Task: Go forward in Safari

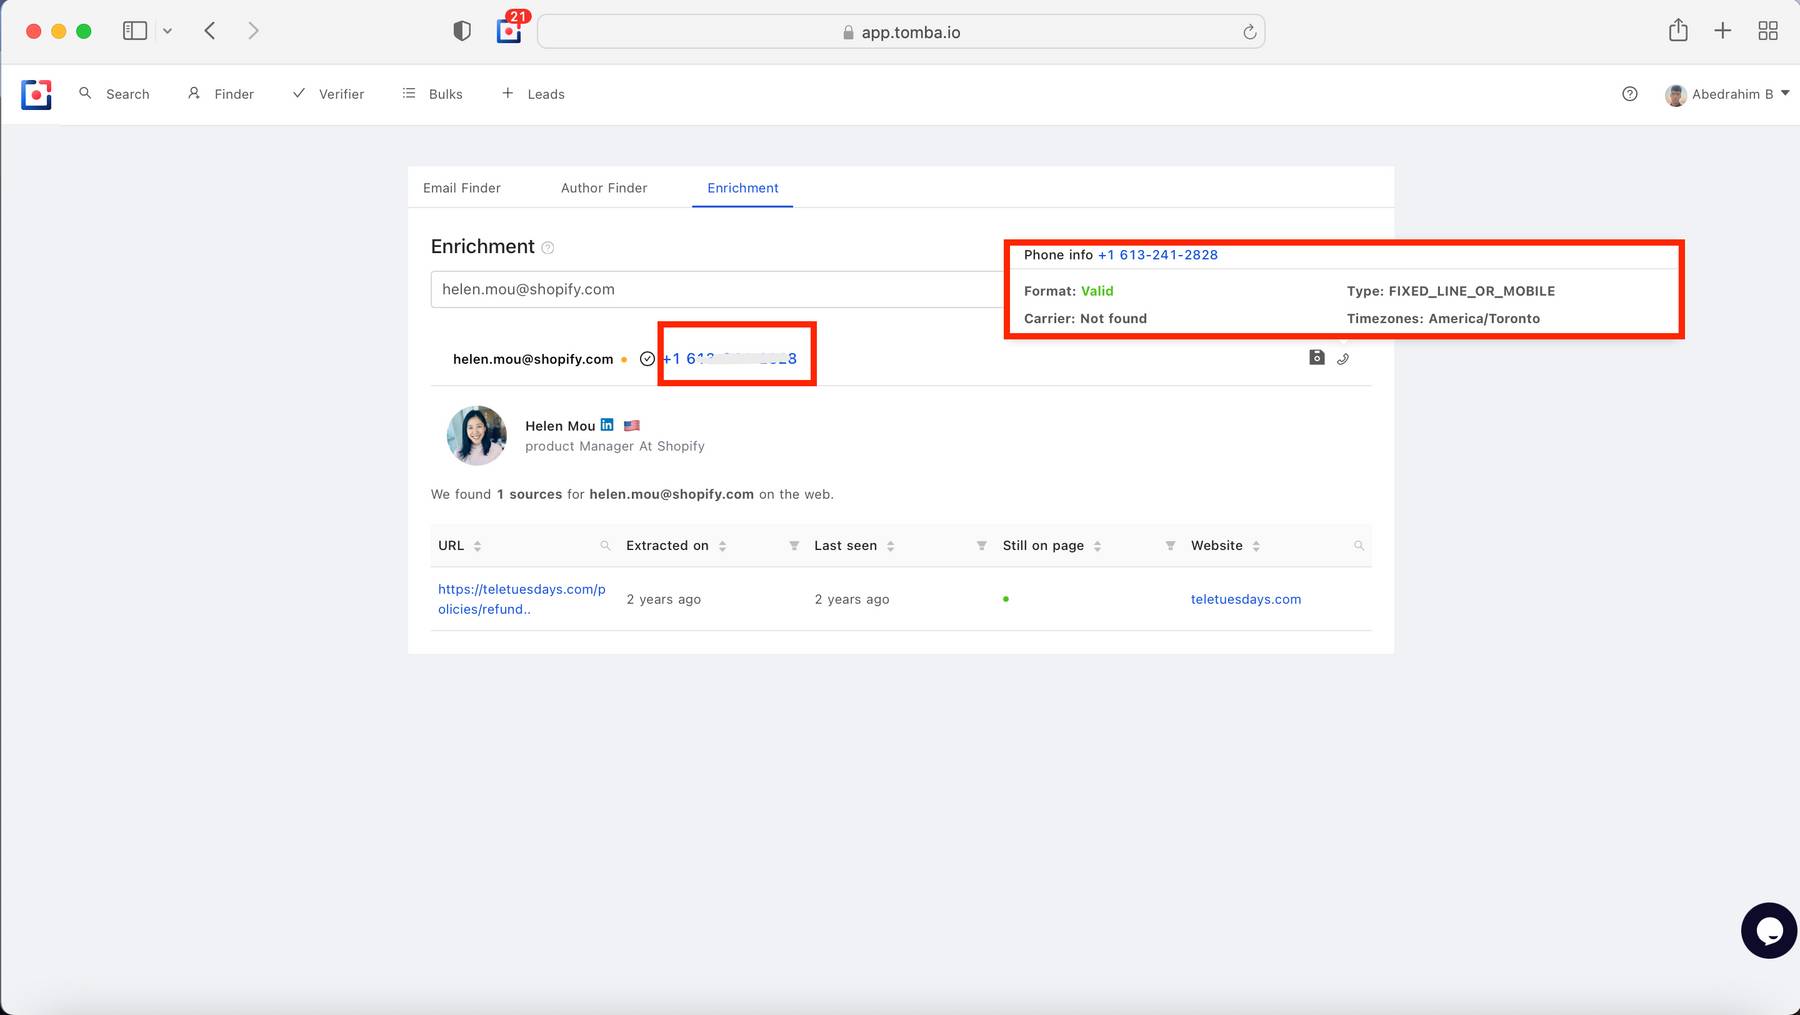Action: 253,31
